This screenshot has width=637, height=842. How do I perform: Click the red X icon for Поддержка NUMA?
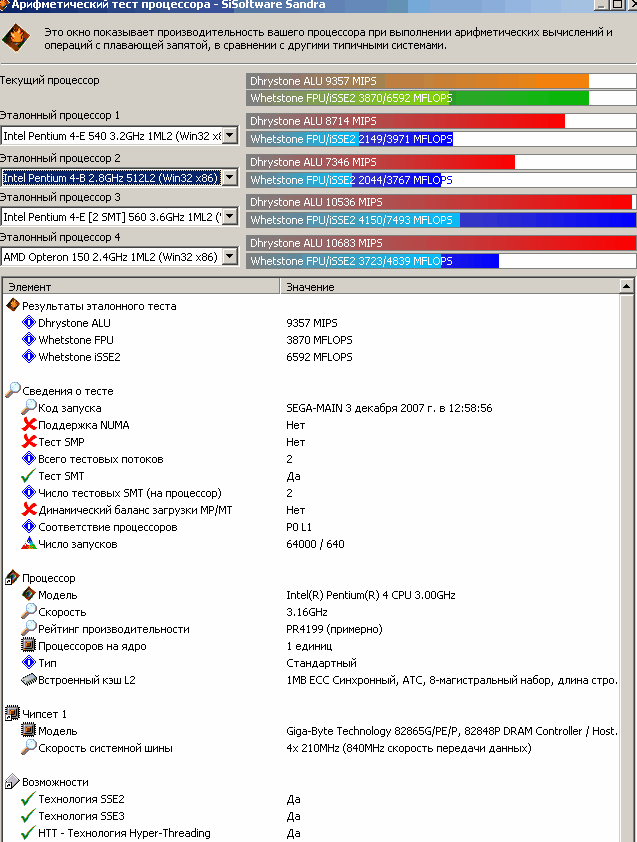click(28, 425)
